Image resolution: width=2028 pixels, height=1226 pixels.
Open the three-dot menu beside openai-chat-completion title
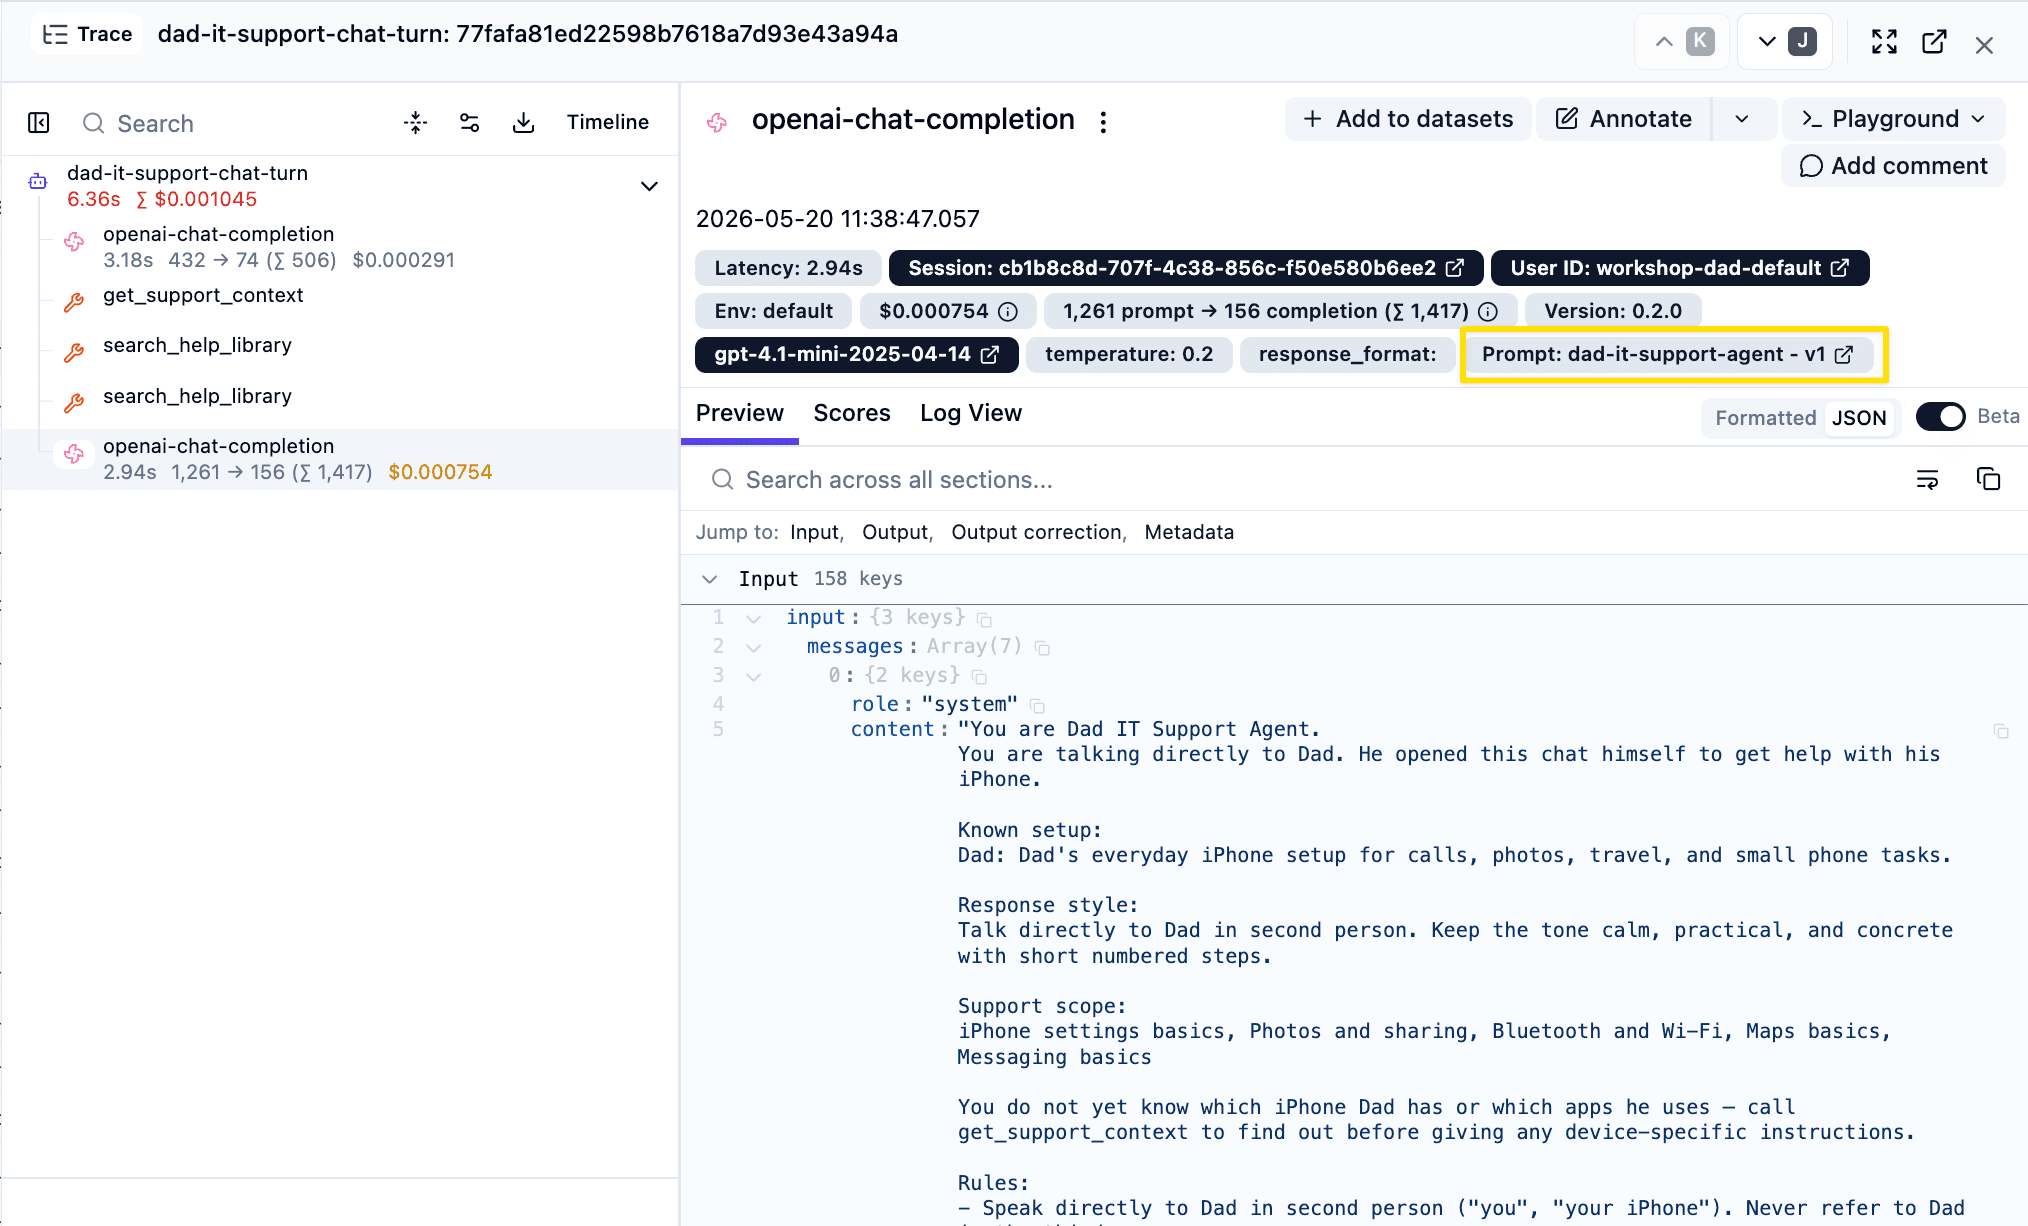click(1103, 122)
